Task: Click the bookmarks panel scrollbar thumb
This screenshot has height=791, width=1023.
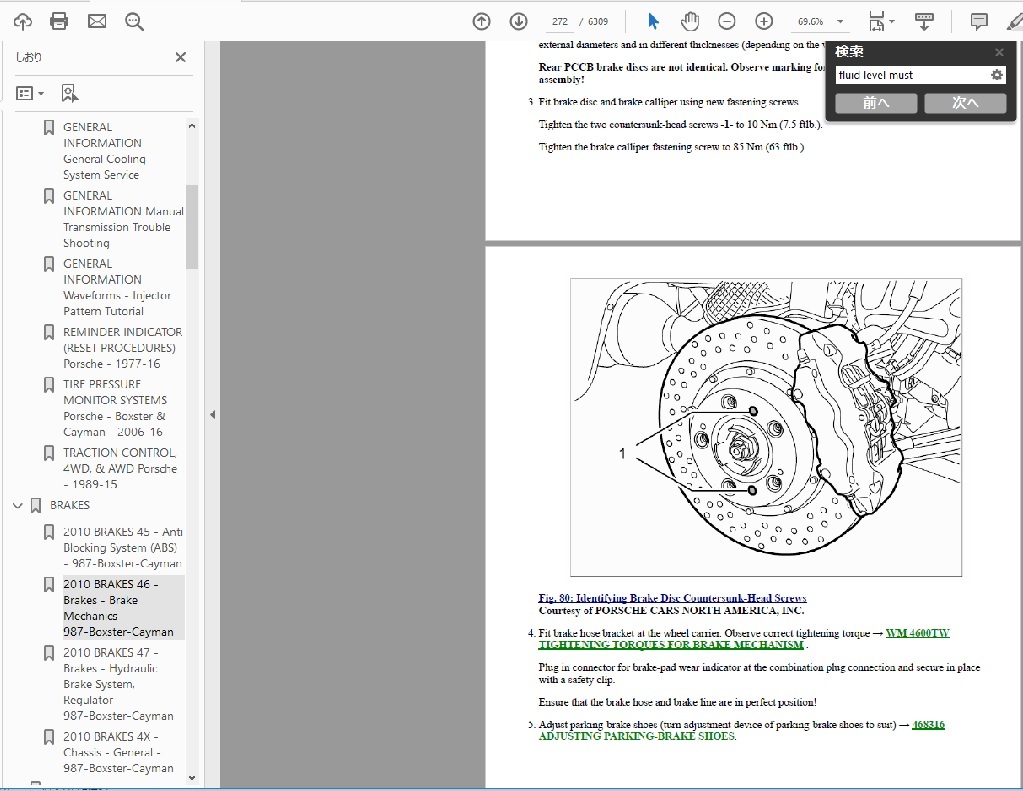Action: point(192,226)
